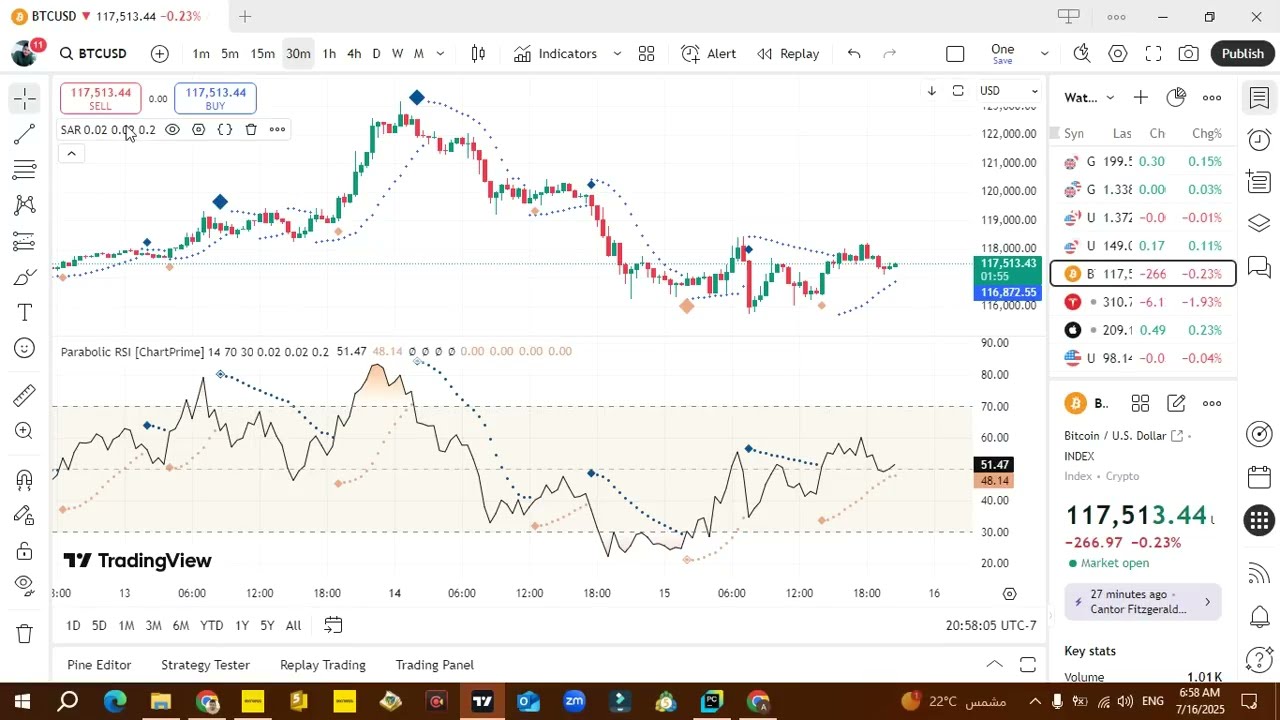Open the Trading Panel tab
The height and width of the screenshot is (720, 1280).
pyautogui.click(x=434, y=665)
